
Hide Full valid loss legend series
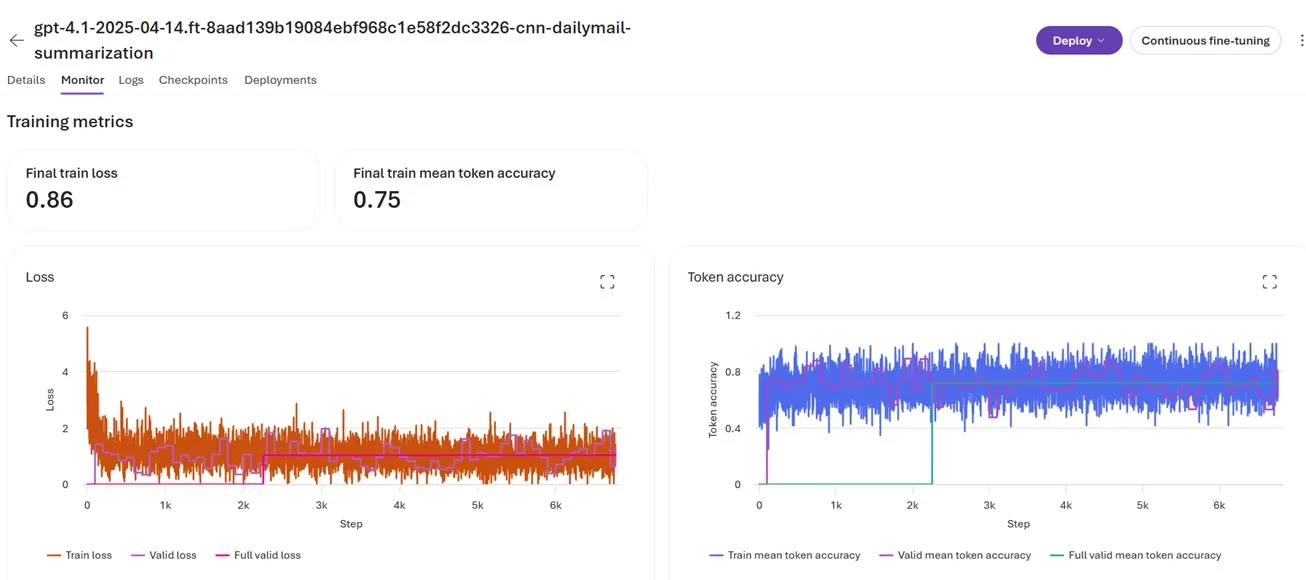tap(257, 555)
